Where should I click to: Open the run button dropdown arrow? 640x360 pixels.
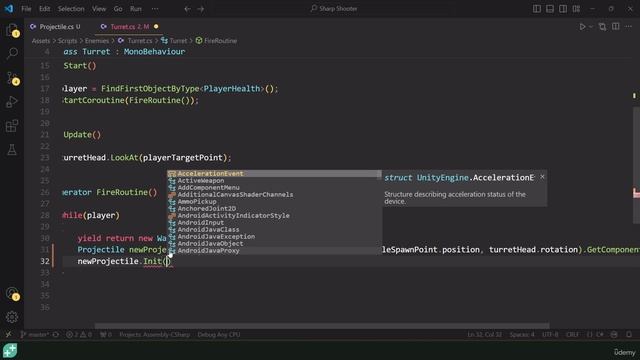(x=591, y=27)
